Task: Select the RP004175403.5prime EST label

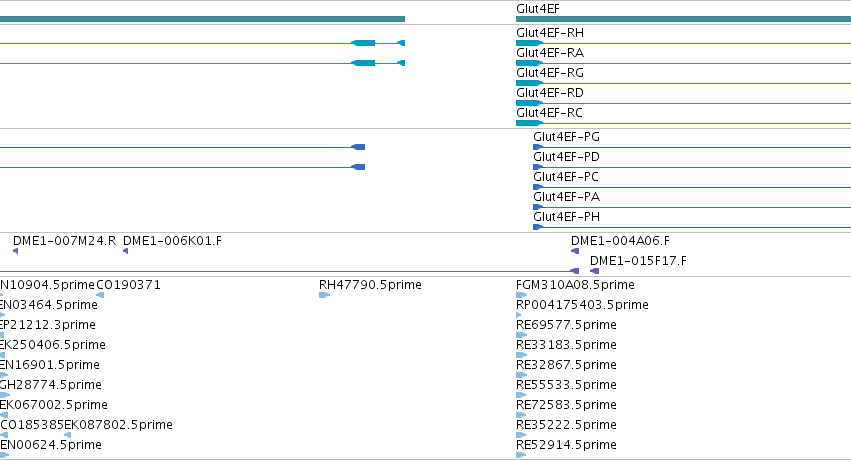Action: click(x=582, y=305)
